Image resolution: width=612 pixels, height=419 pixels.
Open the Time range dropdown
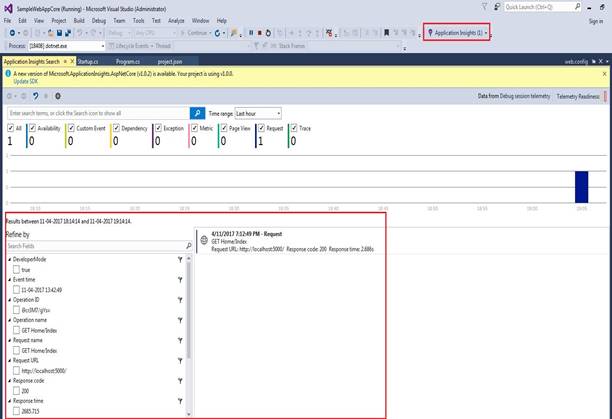click(258, 113)
